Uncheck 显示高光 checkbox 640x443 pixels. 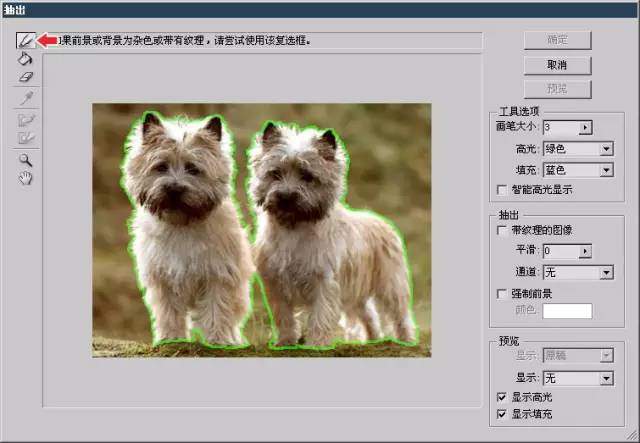click(x=502, y=397)
